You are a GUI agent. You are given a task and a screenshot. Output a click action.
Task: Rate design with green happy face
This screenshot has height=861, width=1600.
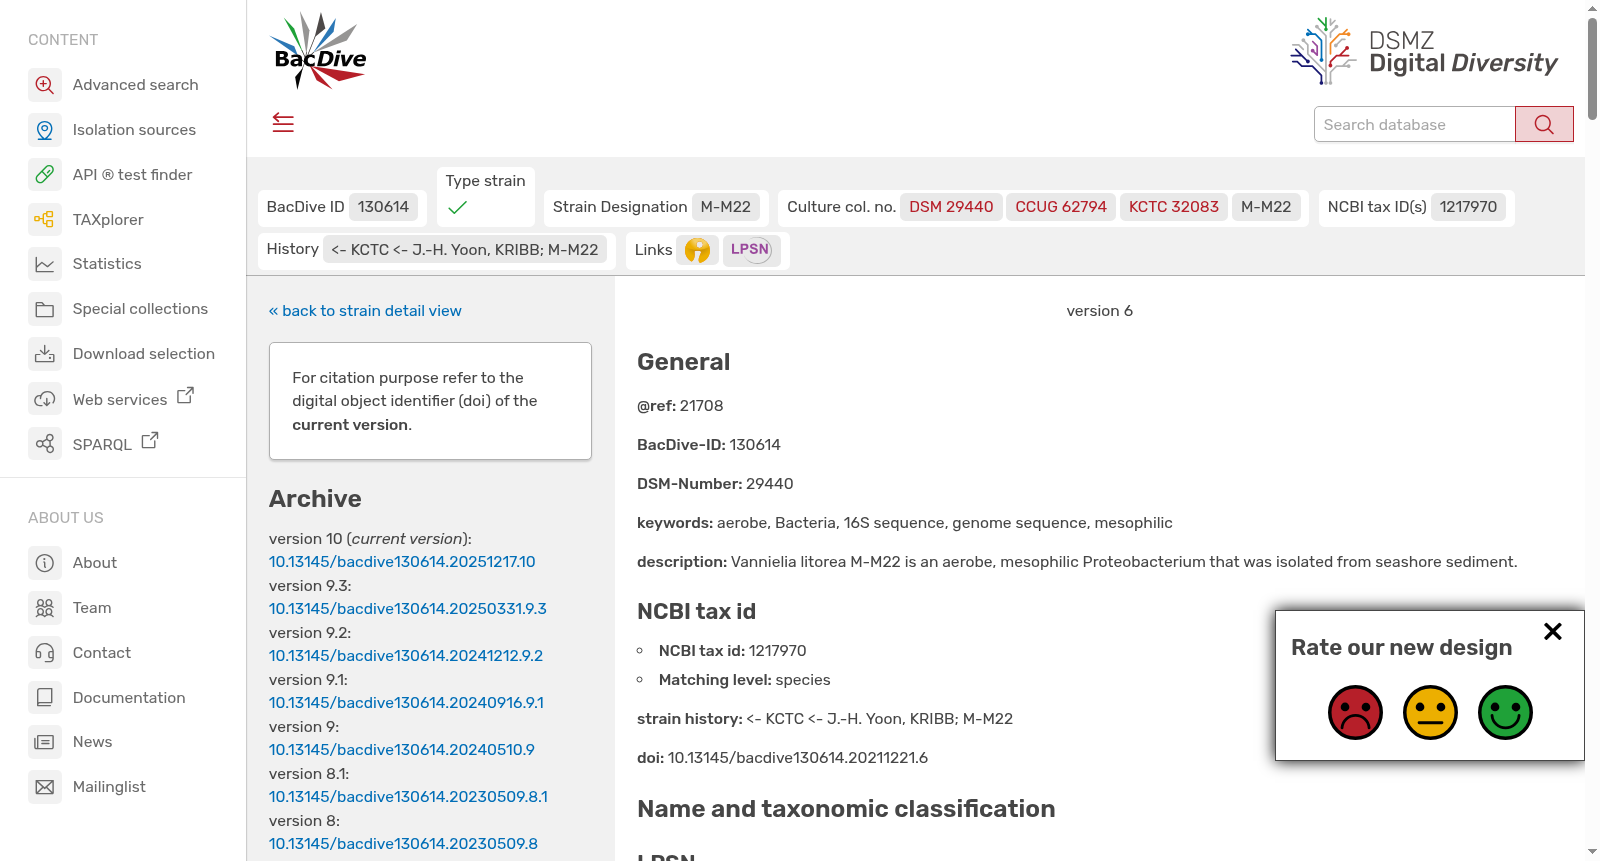point(1505,713)
